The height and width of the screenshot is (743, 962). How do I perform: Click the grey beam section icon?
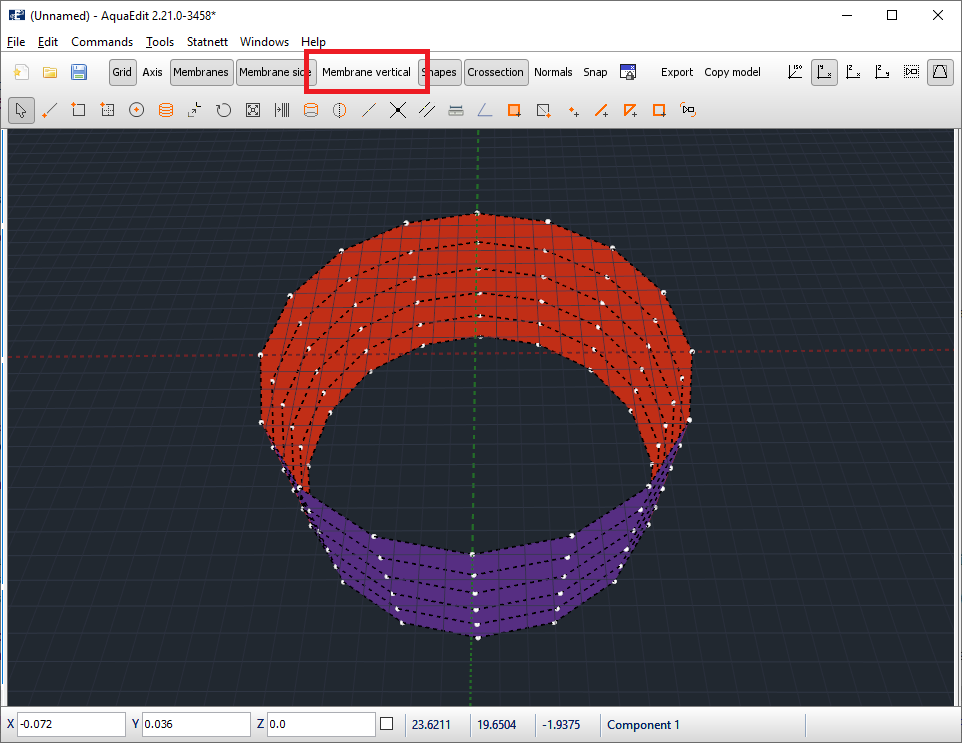coord(456,110)
